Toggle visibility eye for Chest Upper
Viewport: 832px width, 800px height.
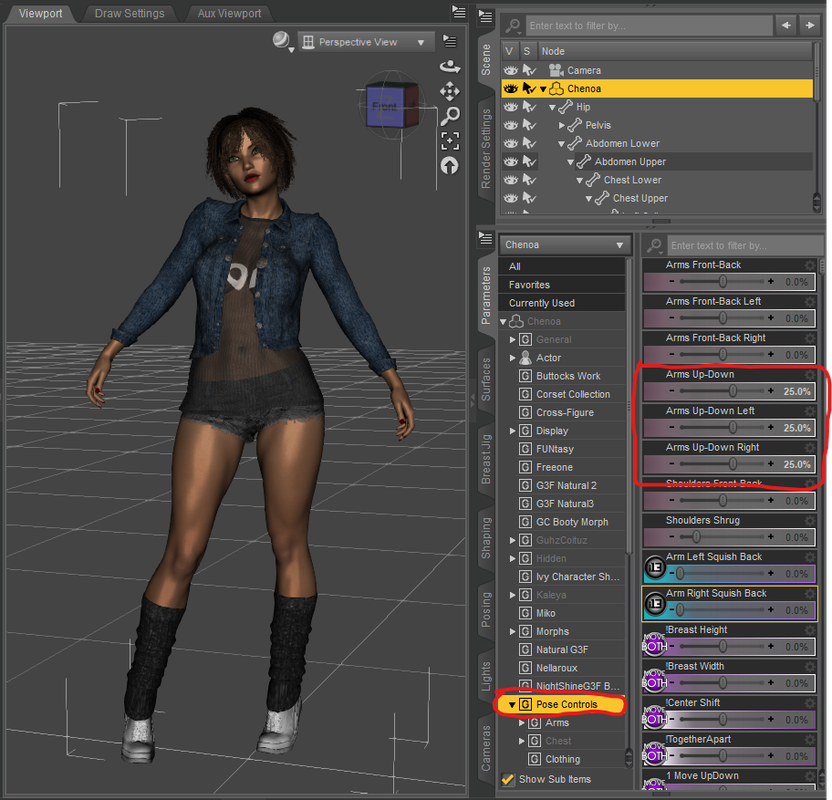coord(510,198)
